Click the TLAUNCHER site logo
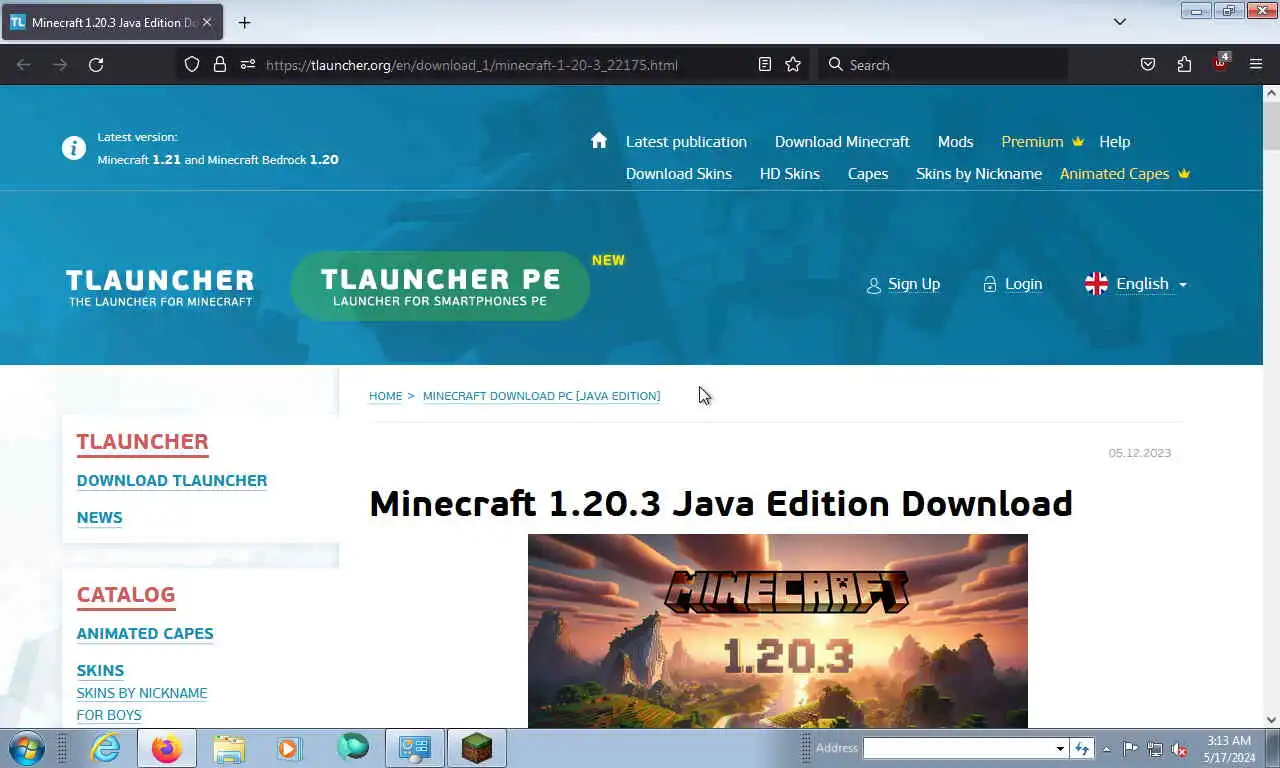 tap(160, 286)
